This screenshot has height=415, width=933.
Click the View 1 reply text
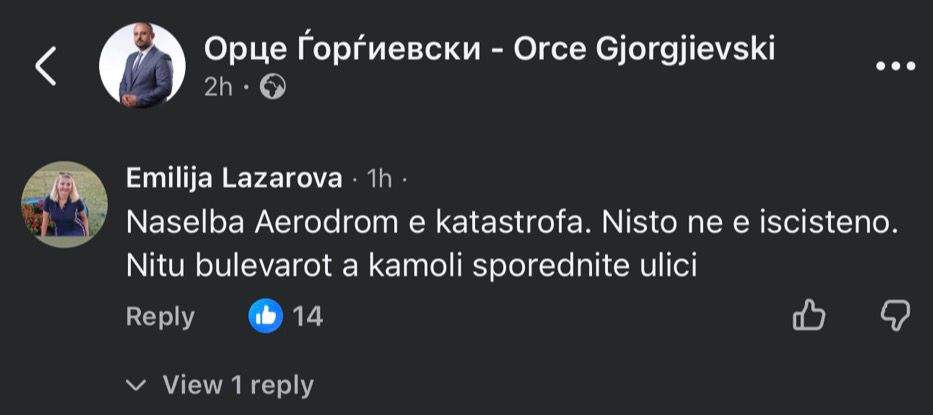[x=238, y=384]
